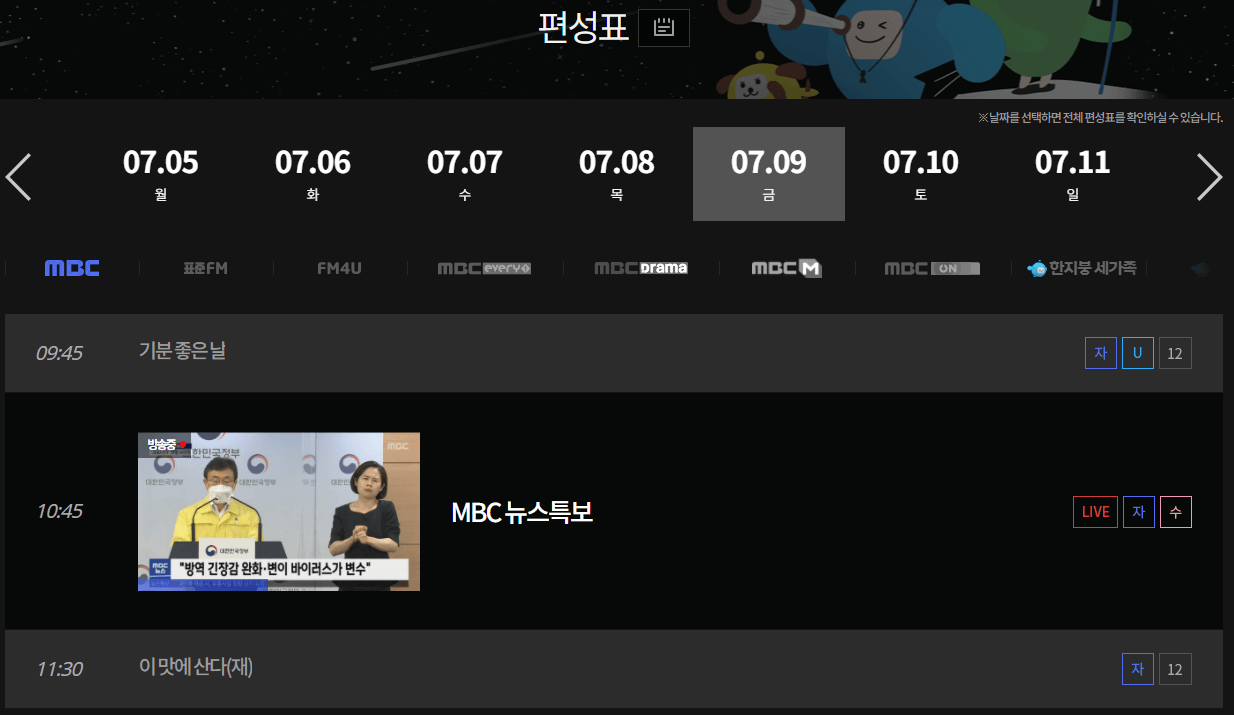Click the U badge next to 기분 좋은날
This screenshot has width=1234, height=715.
coord(1137,352)
